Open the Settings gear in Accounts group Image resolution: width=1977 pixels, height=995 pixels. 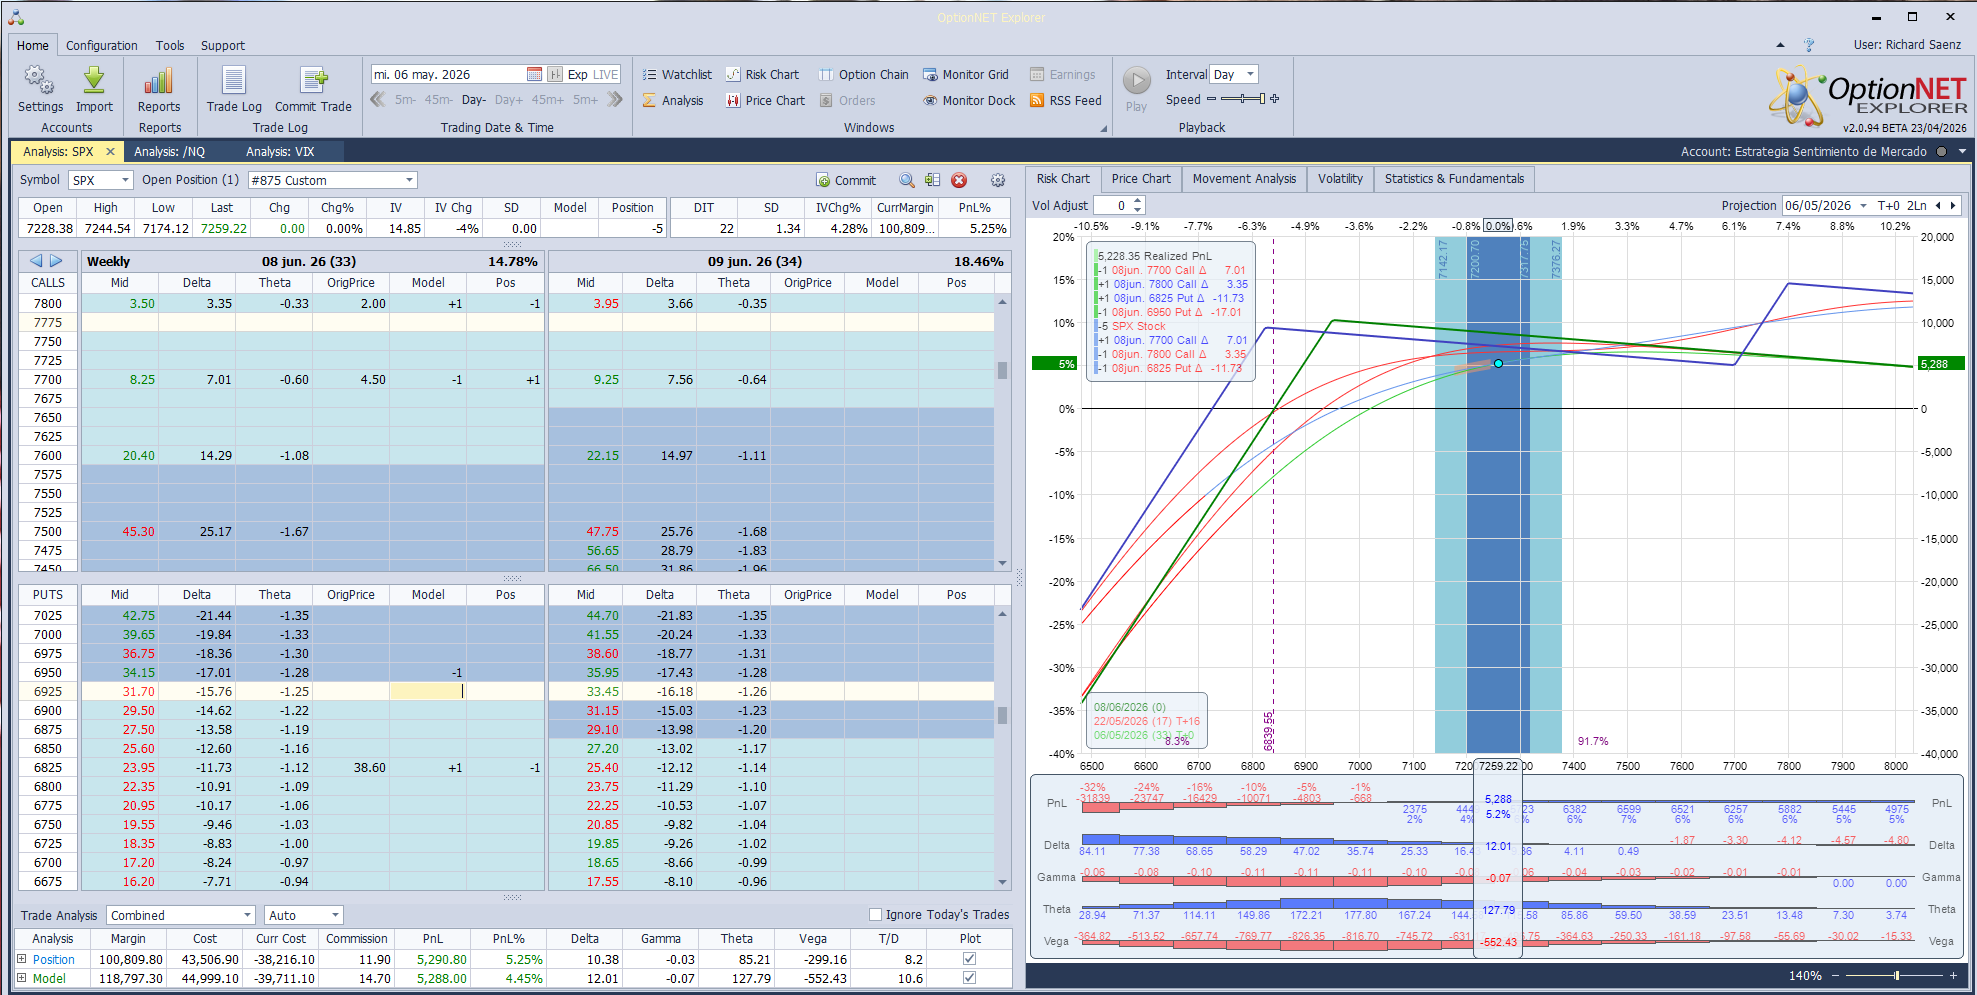(x=40, y=89)
